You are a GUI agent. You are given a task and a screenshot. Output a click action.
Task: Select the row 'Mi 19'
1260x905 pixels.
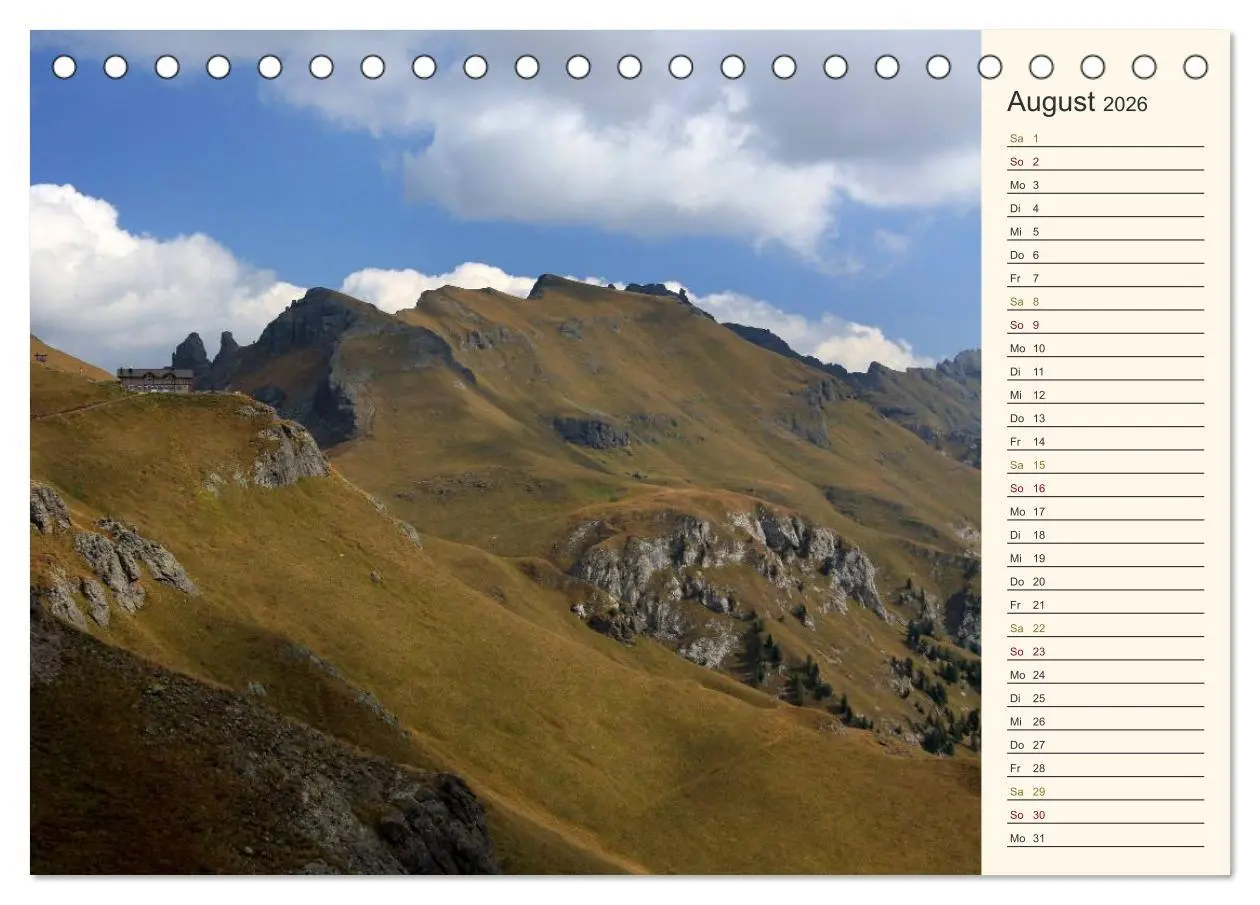click(1105, 558)
